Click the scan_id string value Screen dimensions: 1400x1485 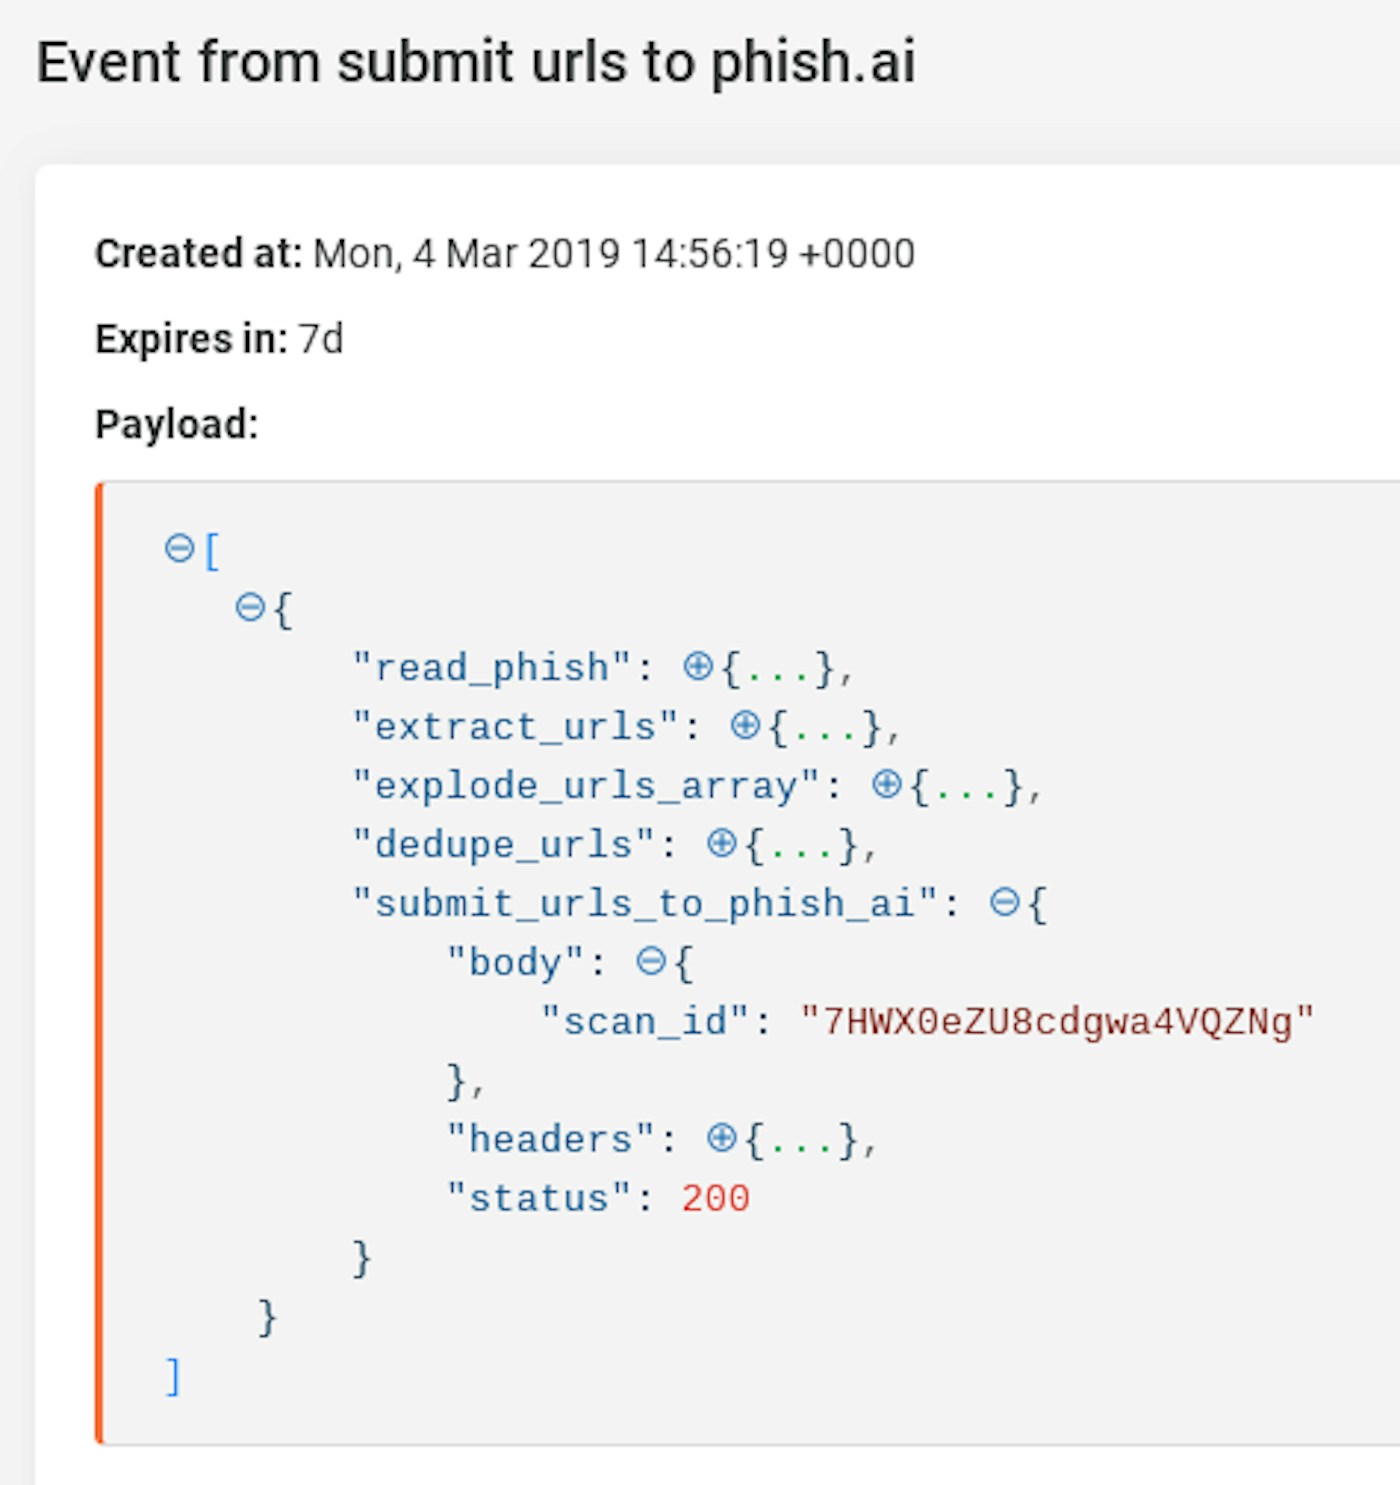click(x=1057, y=1021)
